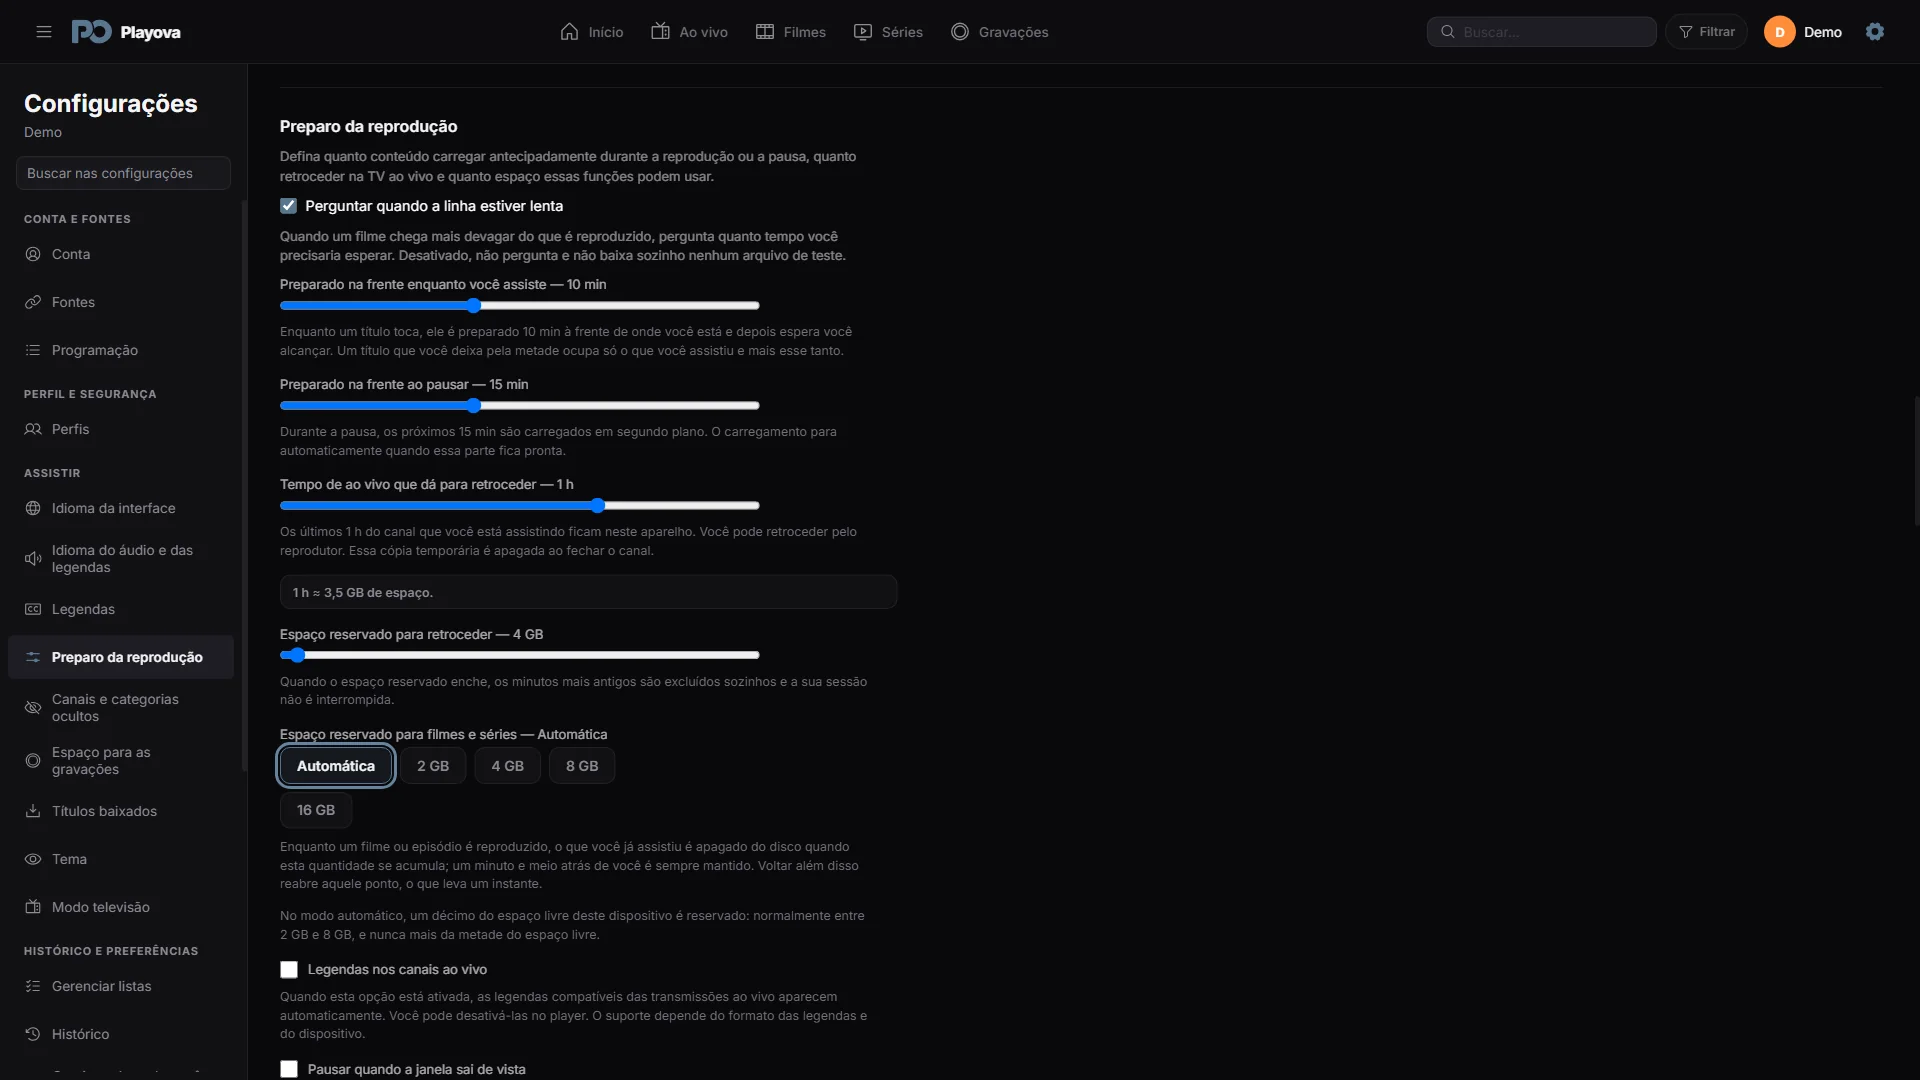The image size is (1920, 1080).
Task: Click the Demo user avatar
Action: (x=1780, y=32)
